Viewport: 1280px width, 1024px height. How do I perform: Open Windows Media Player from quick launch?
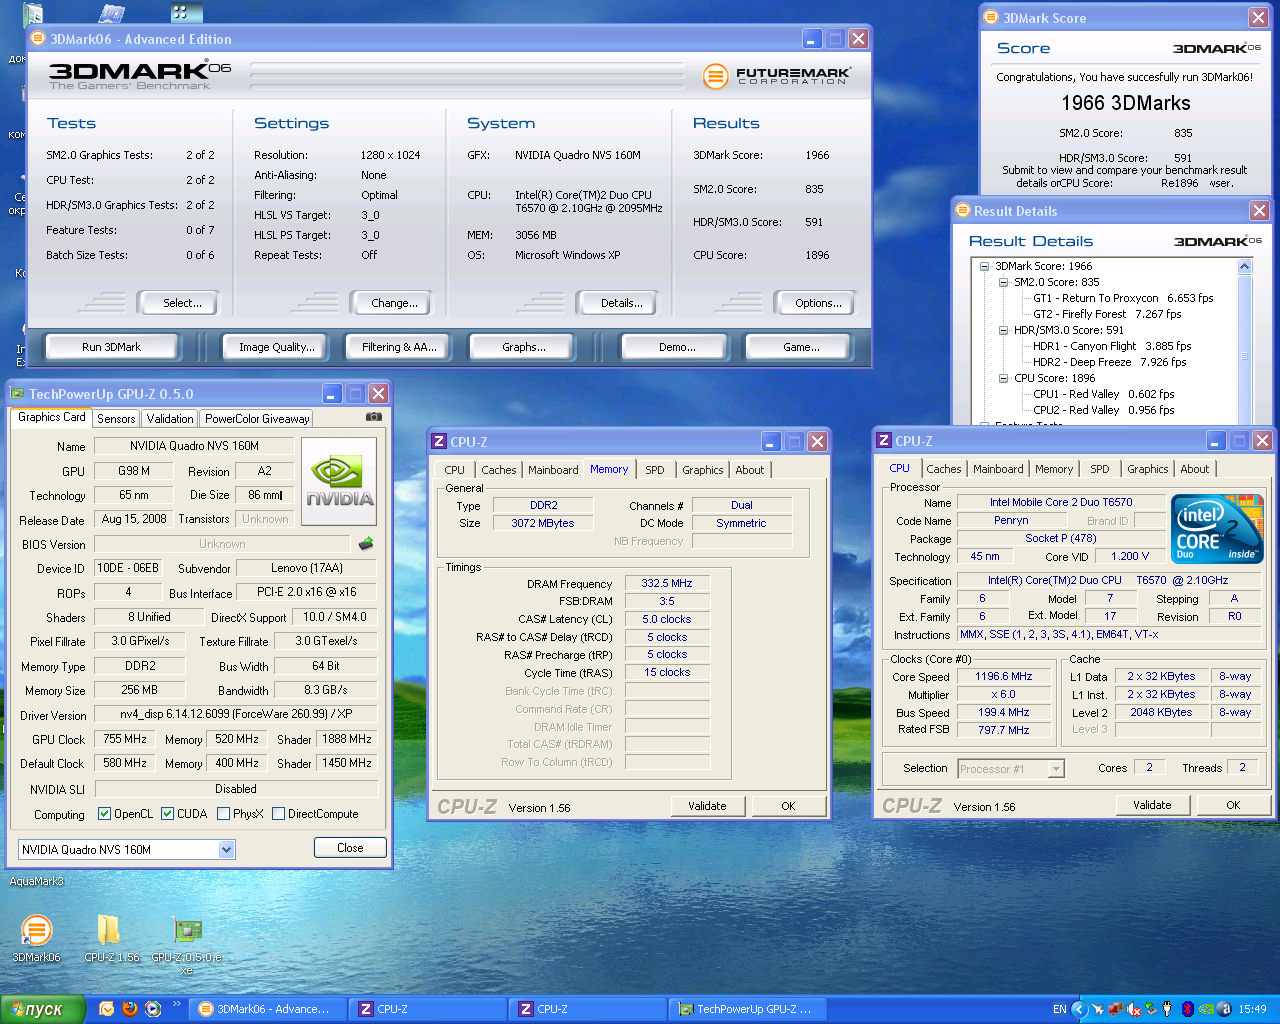(153, 1009)
